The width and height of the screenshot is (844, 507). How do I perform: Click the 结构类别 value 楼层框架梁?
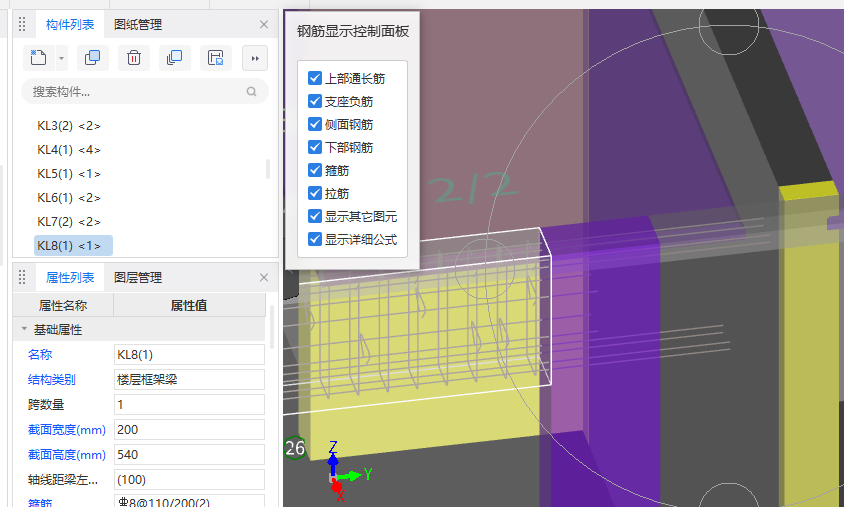point(189,379)
